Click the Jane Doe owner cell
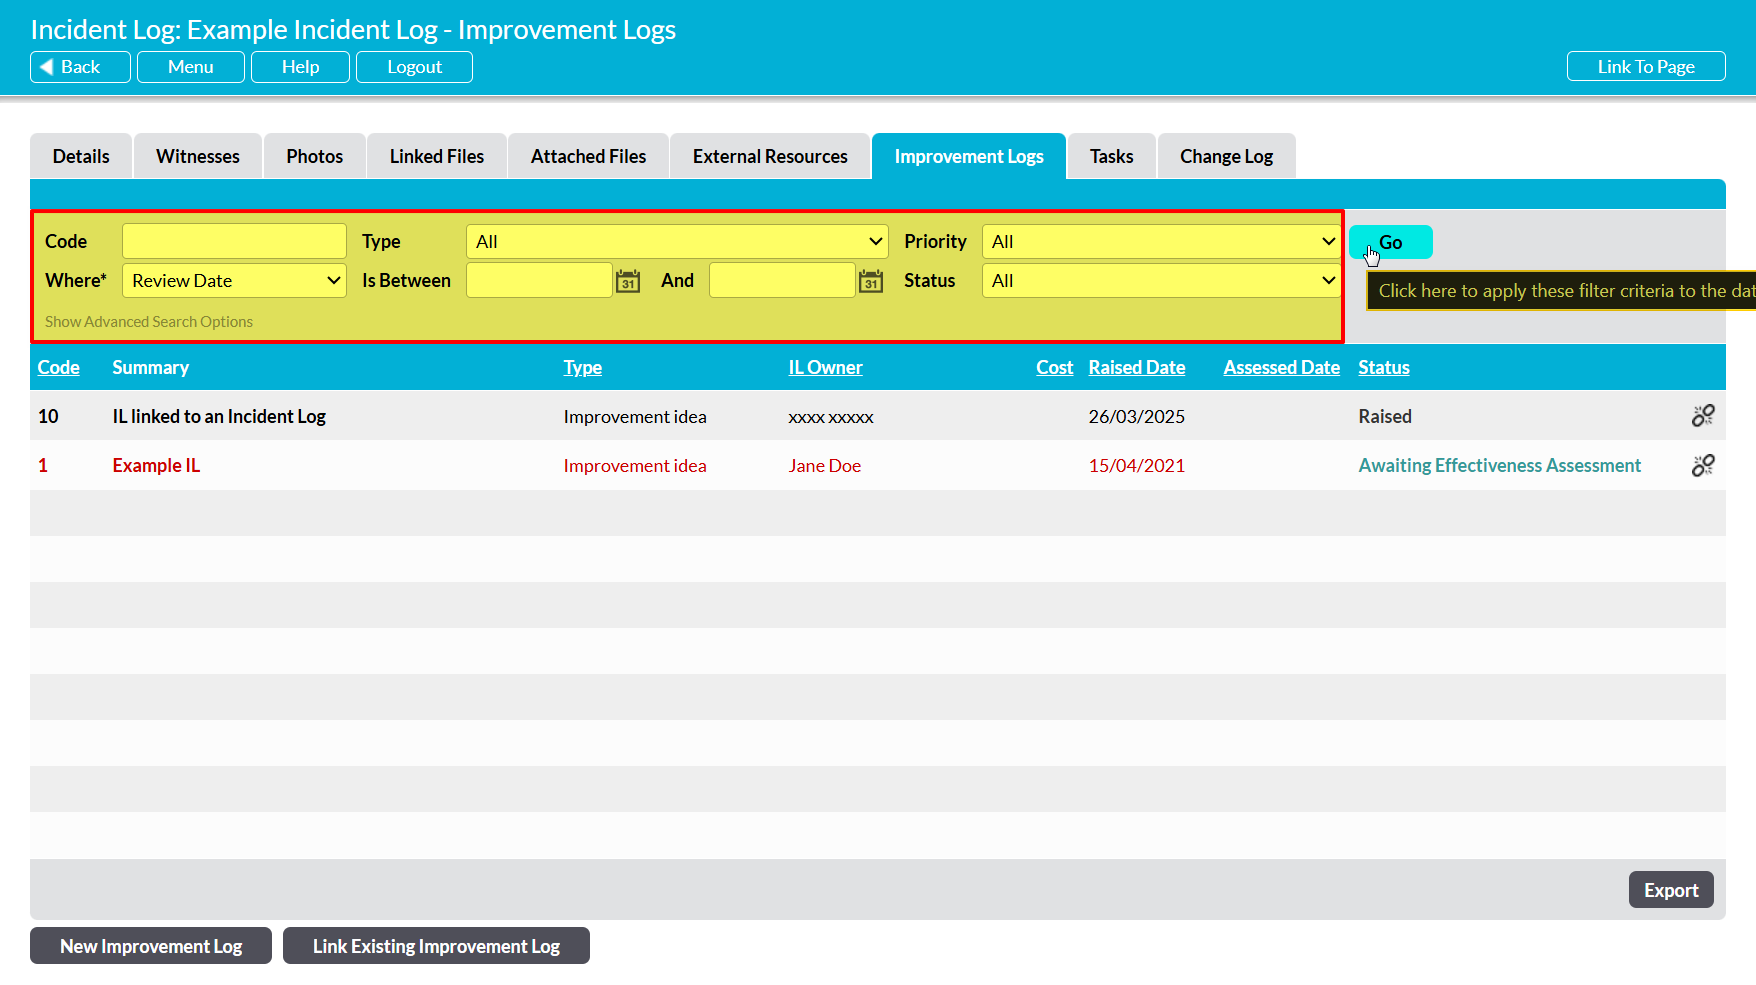The image size is (1756, 985). 825,465
